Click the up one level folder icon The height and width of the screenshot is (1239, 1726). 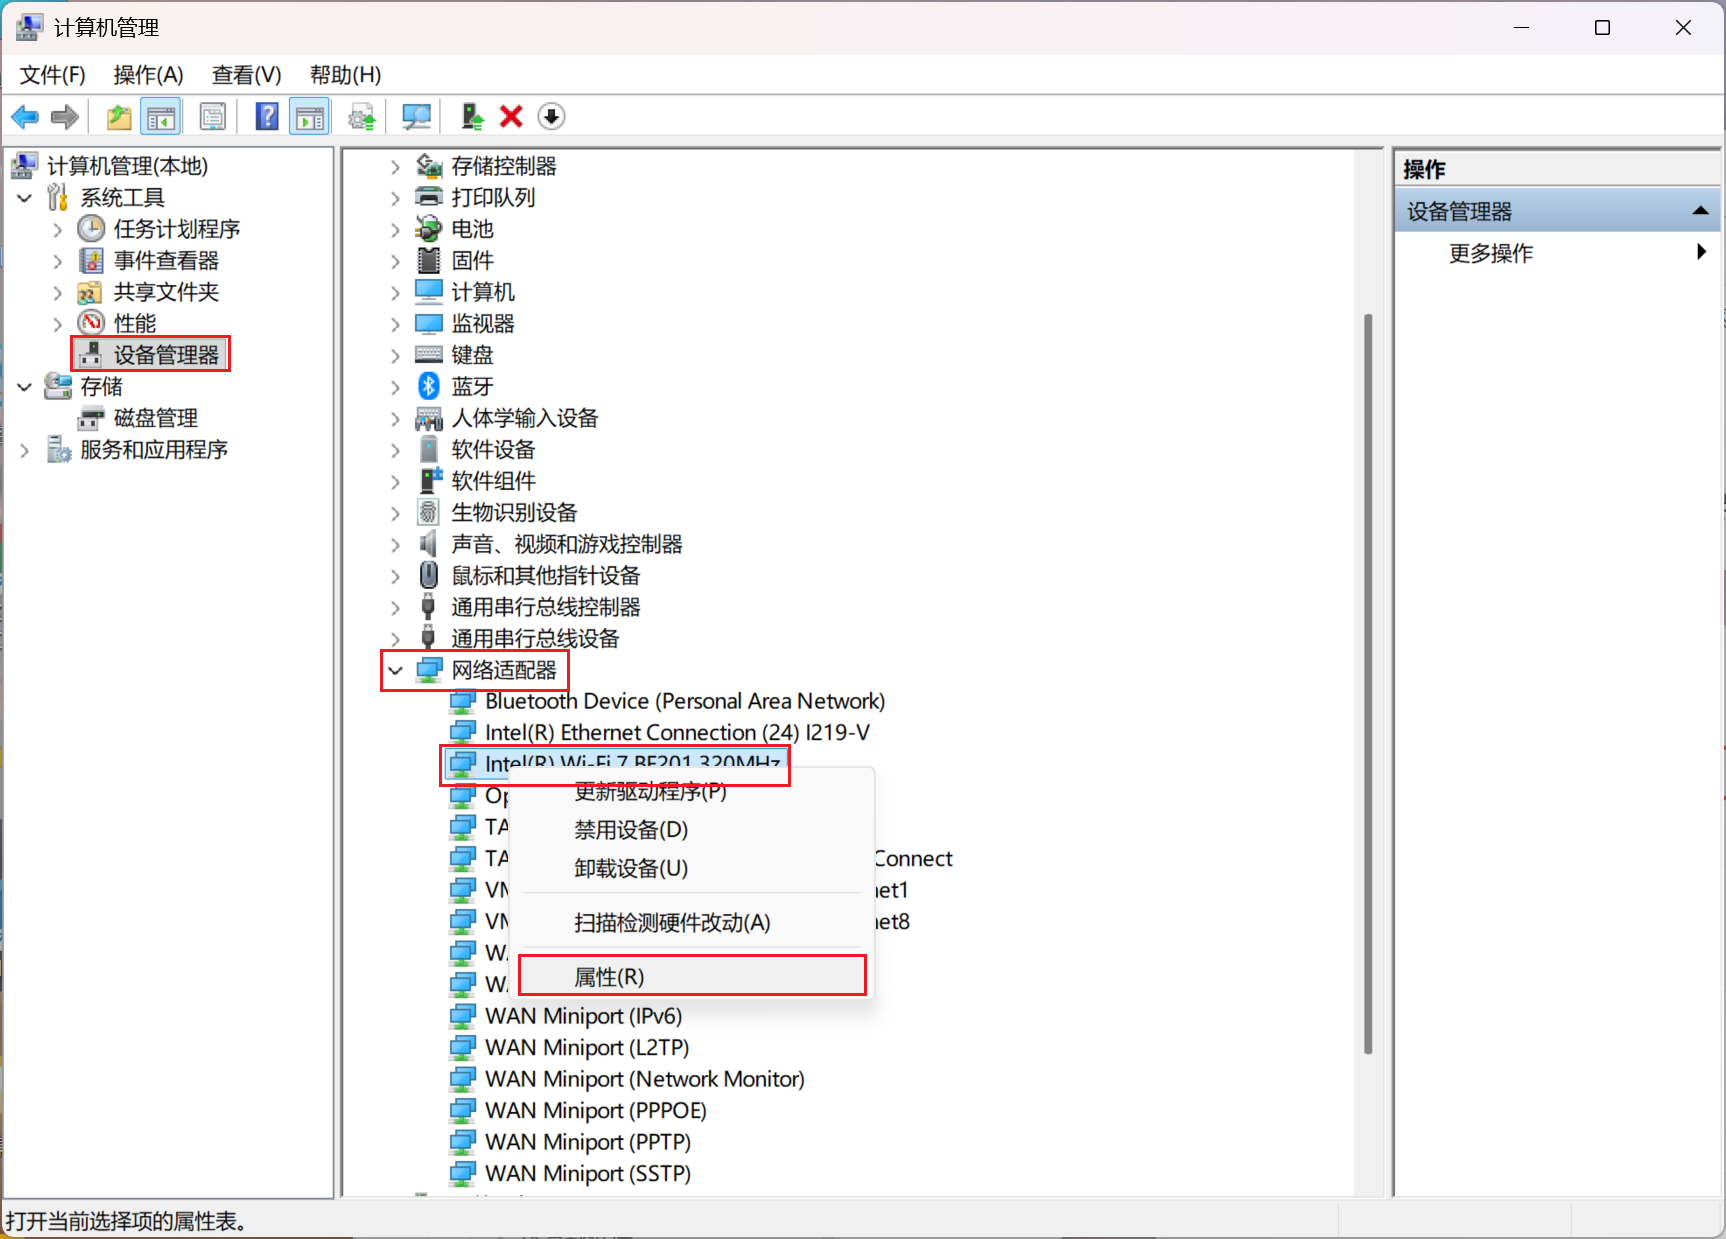click(x=119, y=117)
